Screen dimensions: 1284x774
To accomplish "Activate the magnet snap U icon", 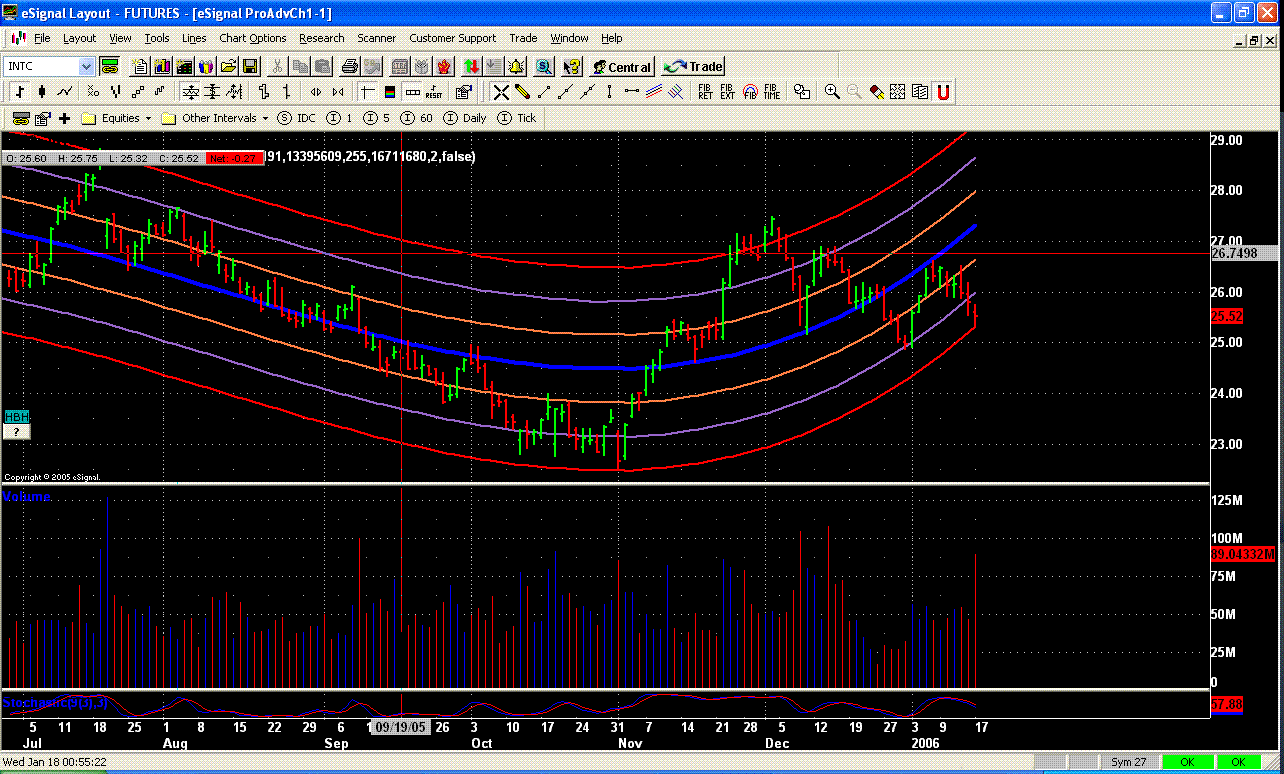I will [943, 91].
